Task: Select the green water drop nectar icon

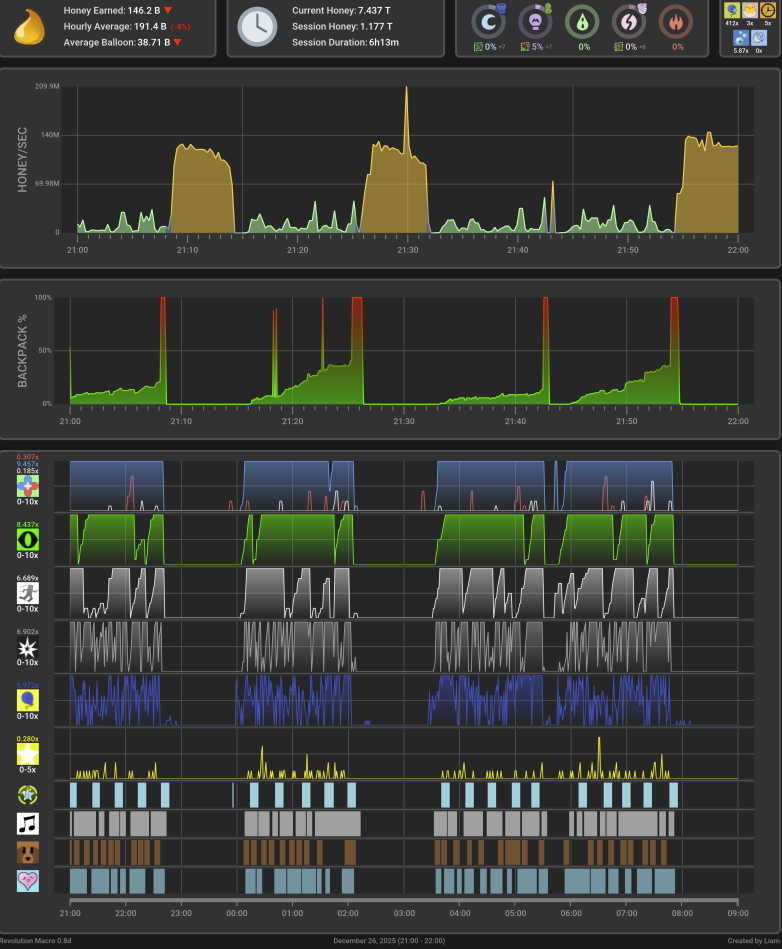Action: pyautogui.click(x=582, y=22)
